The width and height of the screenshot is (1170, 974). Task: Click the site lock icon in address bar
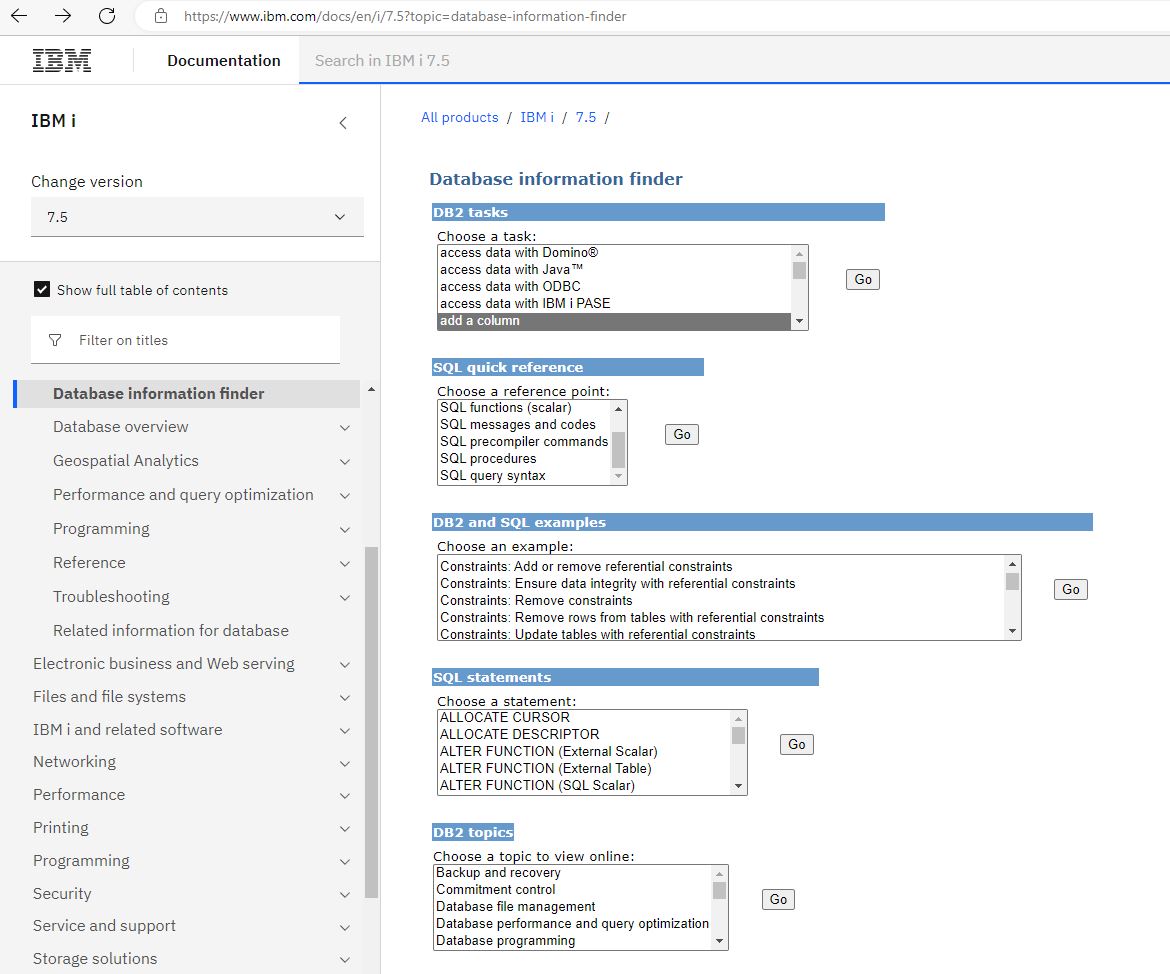pyautogui.click(x=160, y=16)
